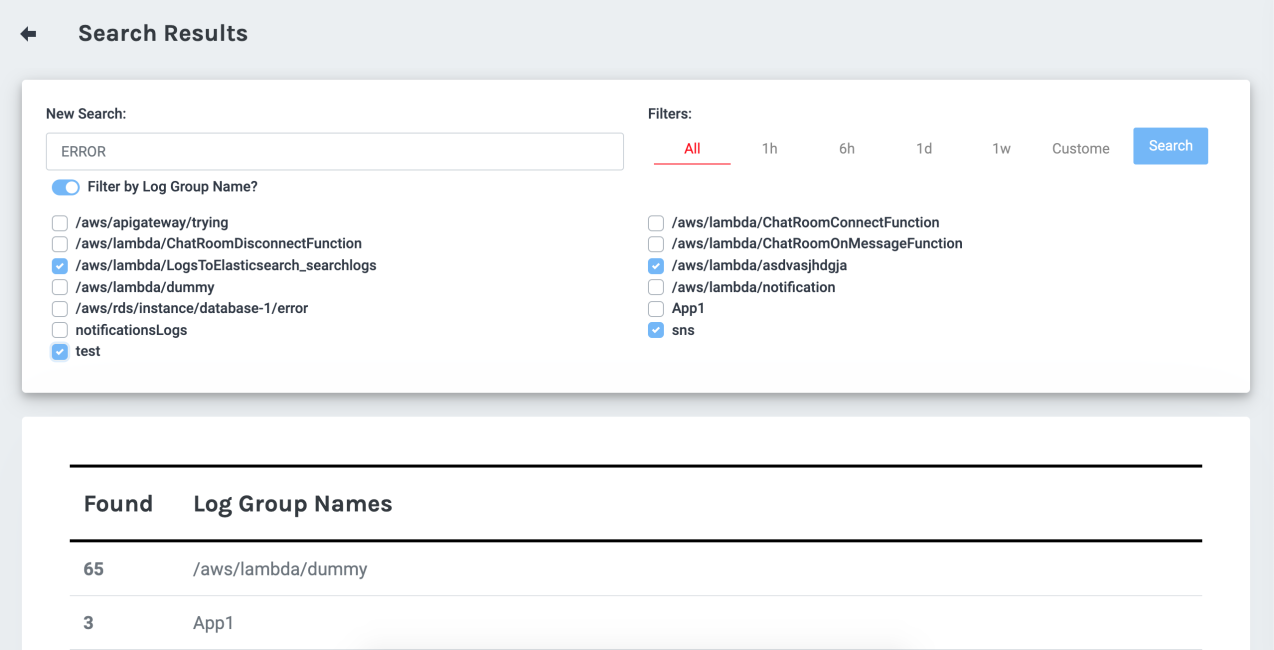Uncheck the LogsToElasticsearch_searchlogs checkbox
This screenshot has width=1274, height=650.
60,266
